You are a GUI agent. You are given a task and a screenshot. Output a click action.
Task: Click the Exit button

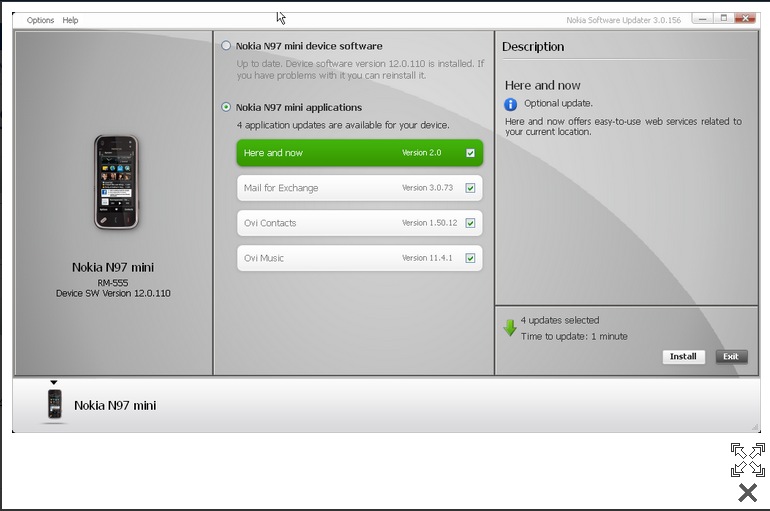[x=731, y=356]
